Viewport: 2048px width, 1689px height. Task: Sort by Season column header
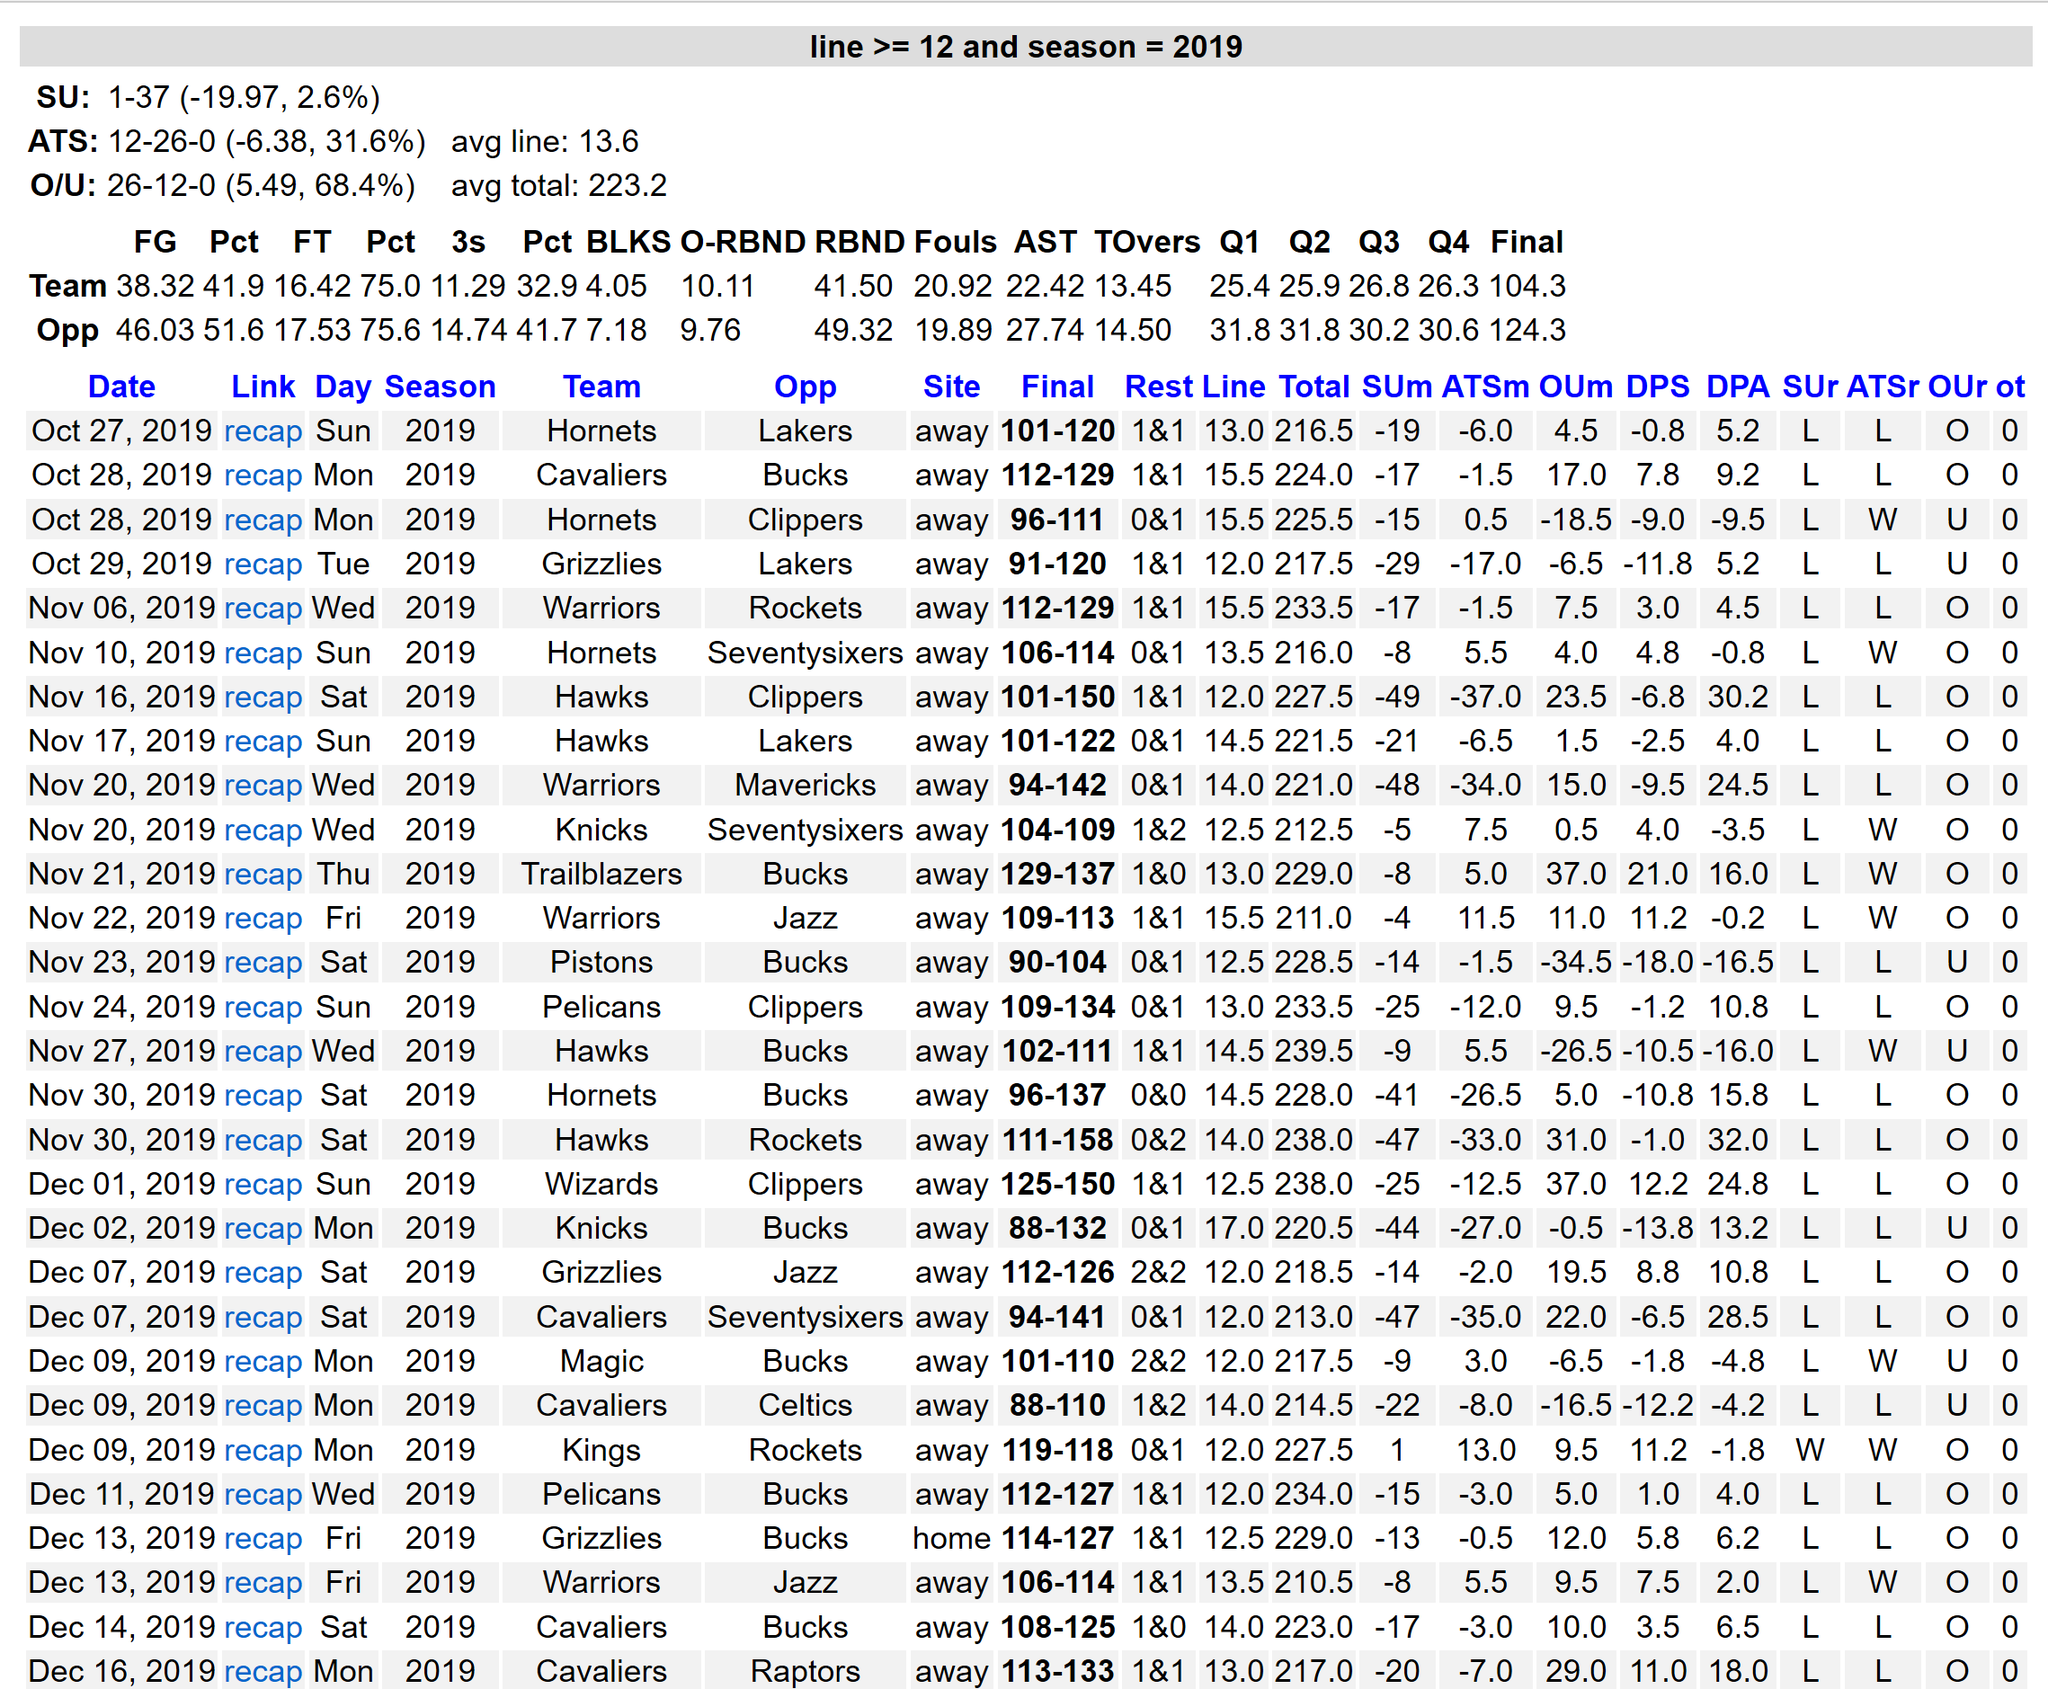pos(440,387)
